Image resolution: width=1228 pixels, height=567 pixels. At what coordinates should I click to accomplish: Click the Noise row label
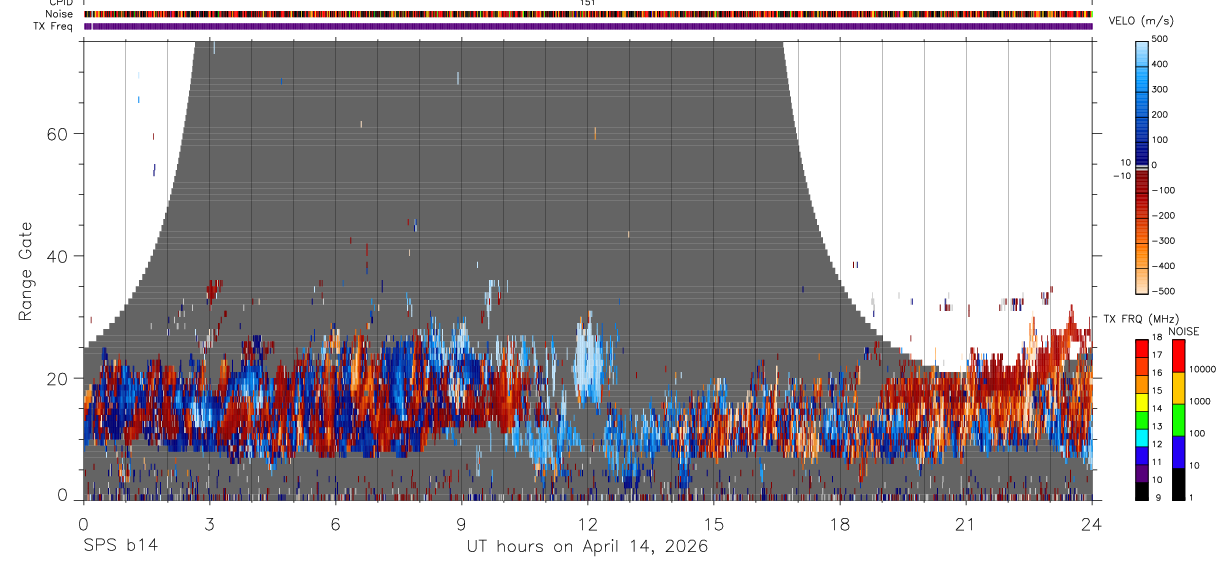[59, 14]
